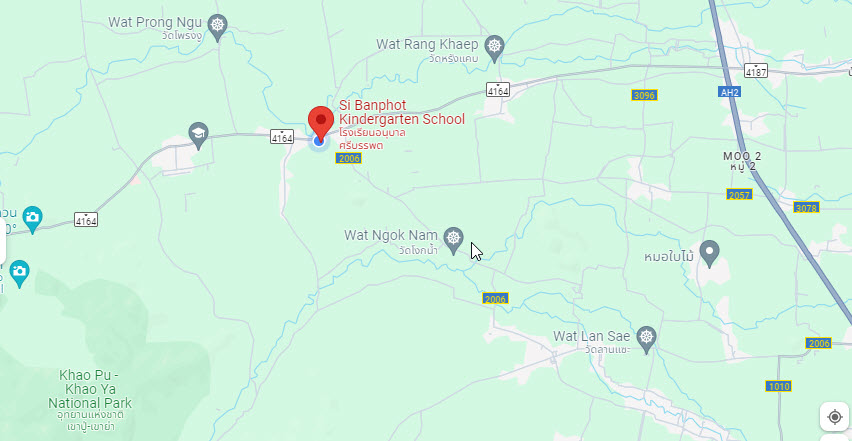Open the Wat Rang Khaep temple marker
Image resolution: width=852 pixels, height=441 pixels.
[494, 47]
